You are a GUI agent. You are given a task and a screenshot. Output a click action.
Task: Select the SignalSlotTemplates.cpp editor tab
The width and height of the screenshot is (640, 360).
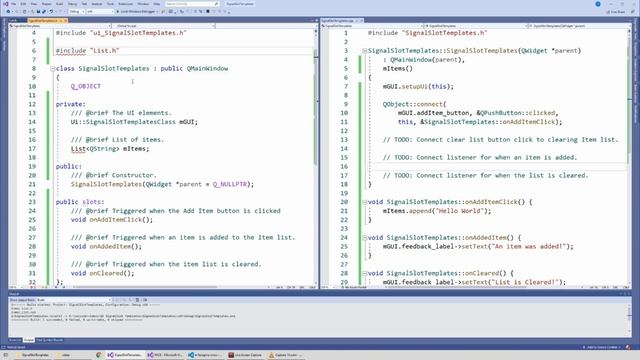(x=337, y=20)
